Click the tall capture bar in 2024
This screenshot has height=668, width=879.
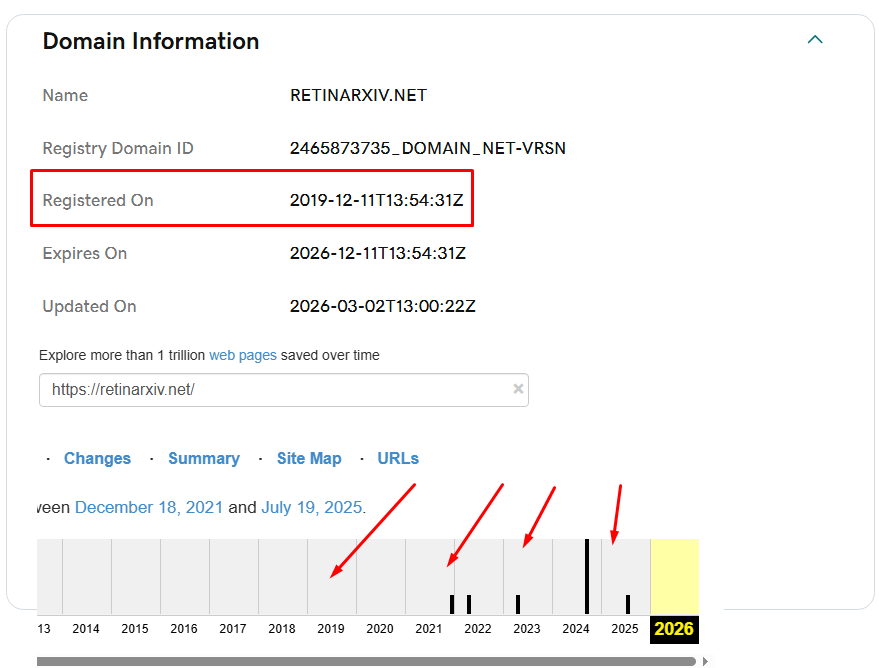pyautogui.click(x=586, y=577)
